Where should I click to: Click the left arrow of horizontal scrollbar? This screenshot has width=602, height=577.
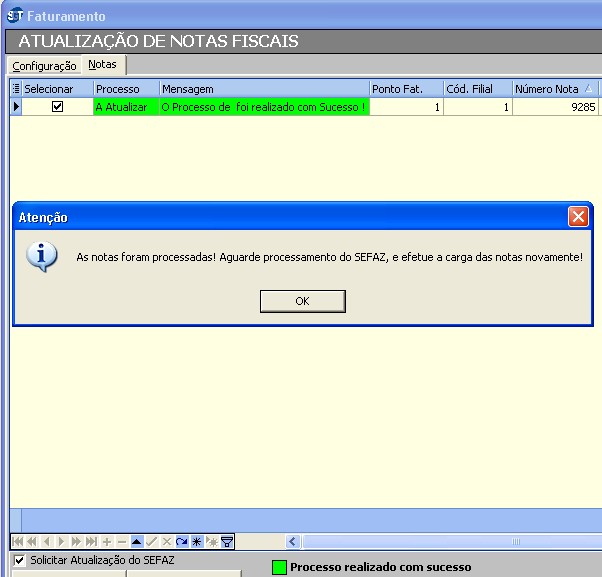[294, 541]
